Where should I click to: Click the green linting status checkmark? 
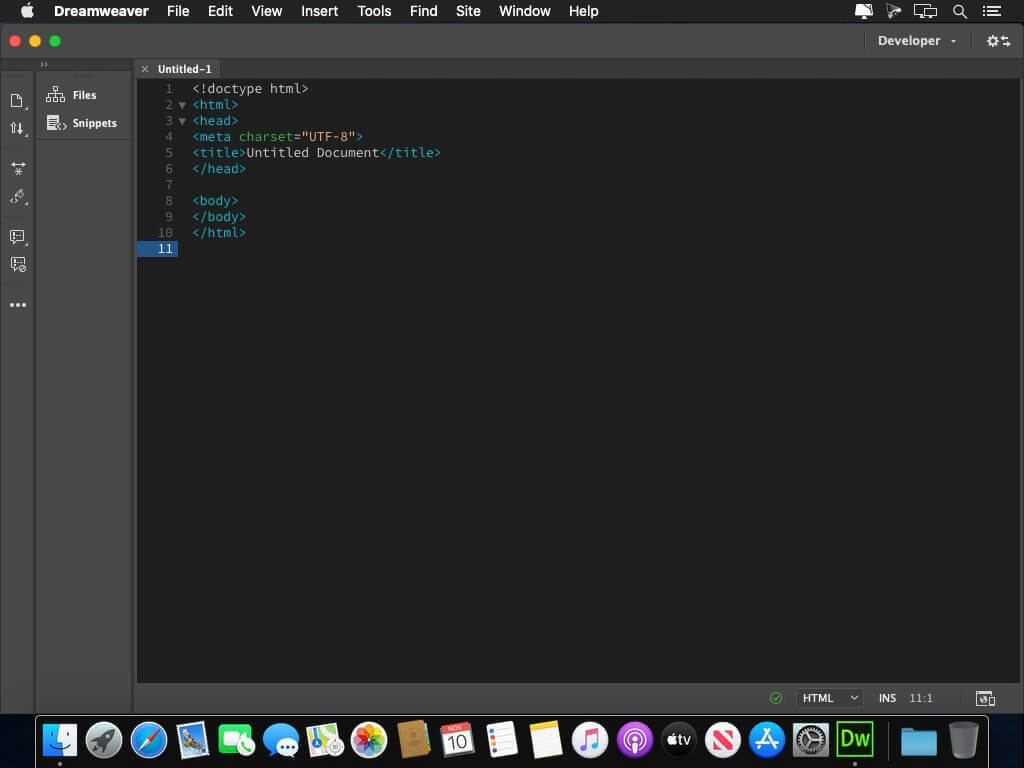[x=776, y=697]
